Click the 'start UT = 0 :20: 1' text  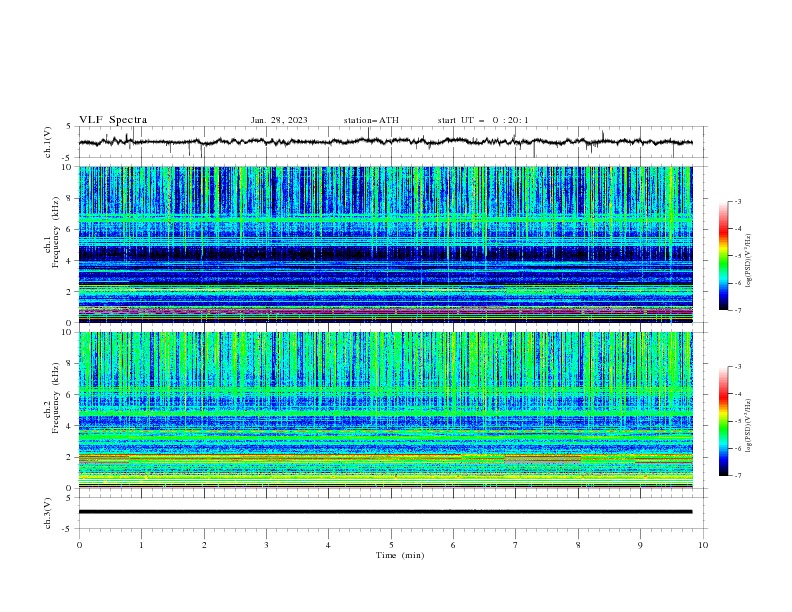point(483,120)
